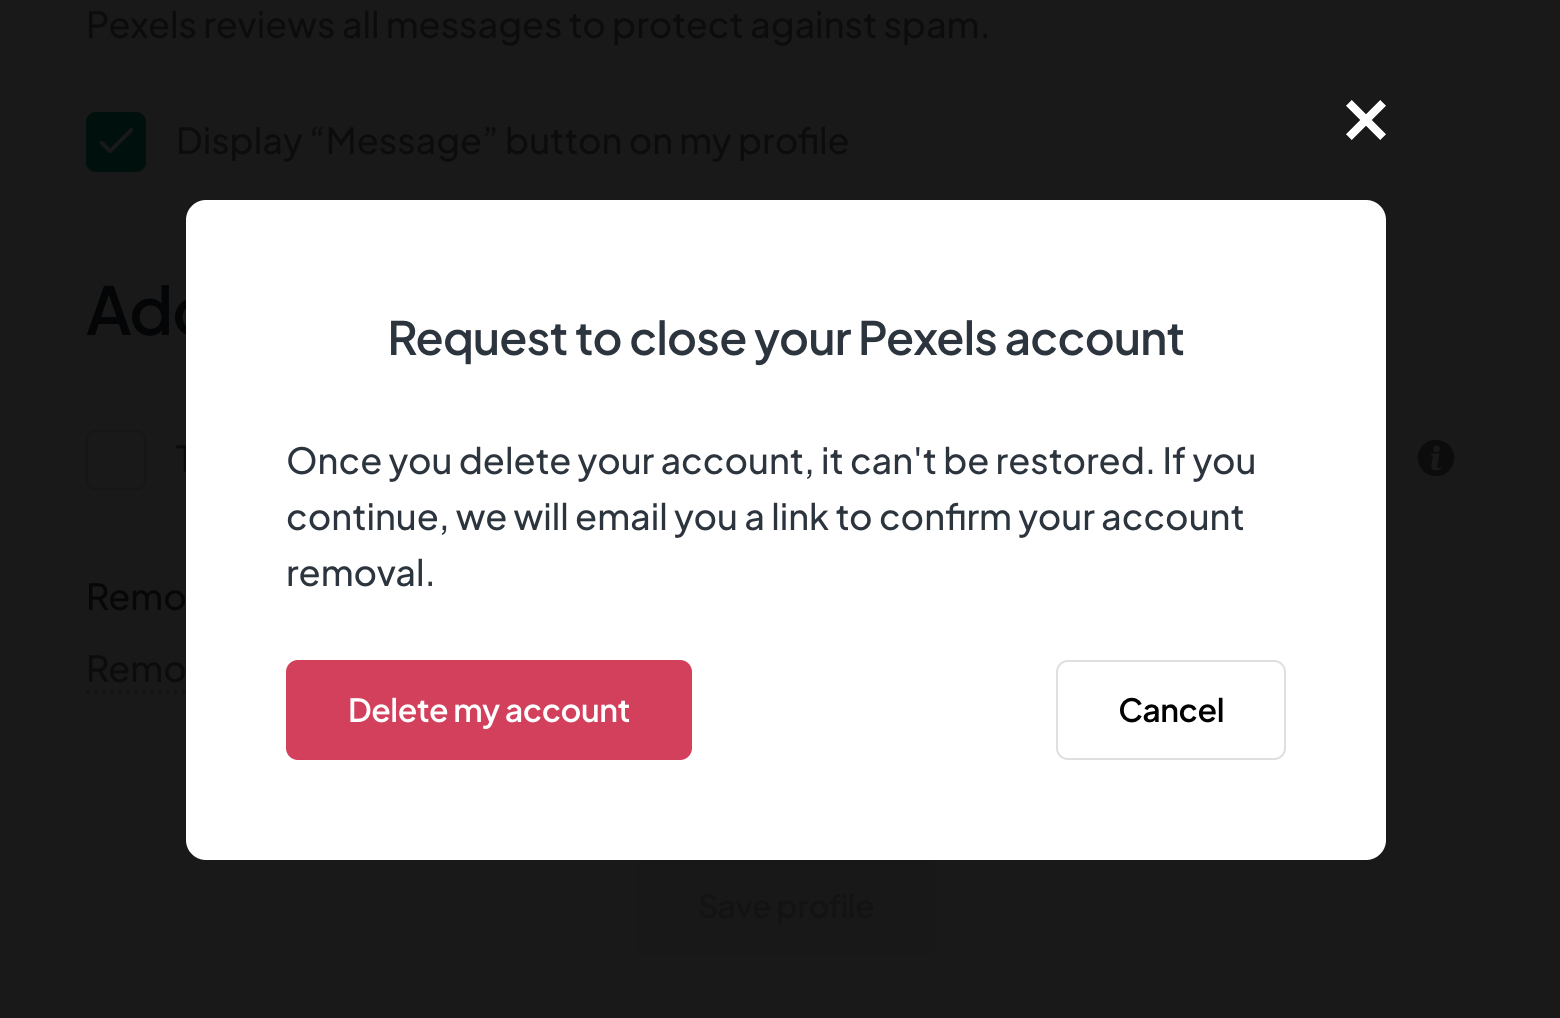Click the dotted-underlined "Remo" link

(136, 669)
